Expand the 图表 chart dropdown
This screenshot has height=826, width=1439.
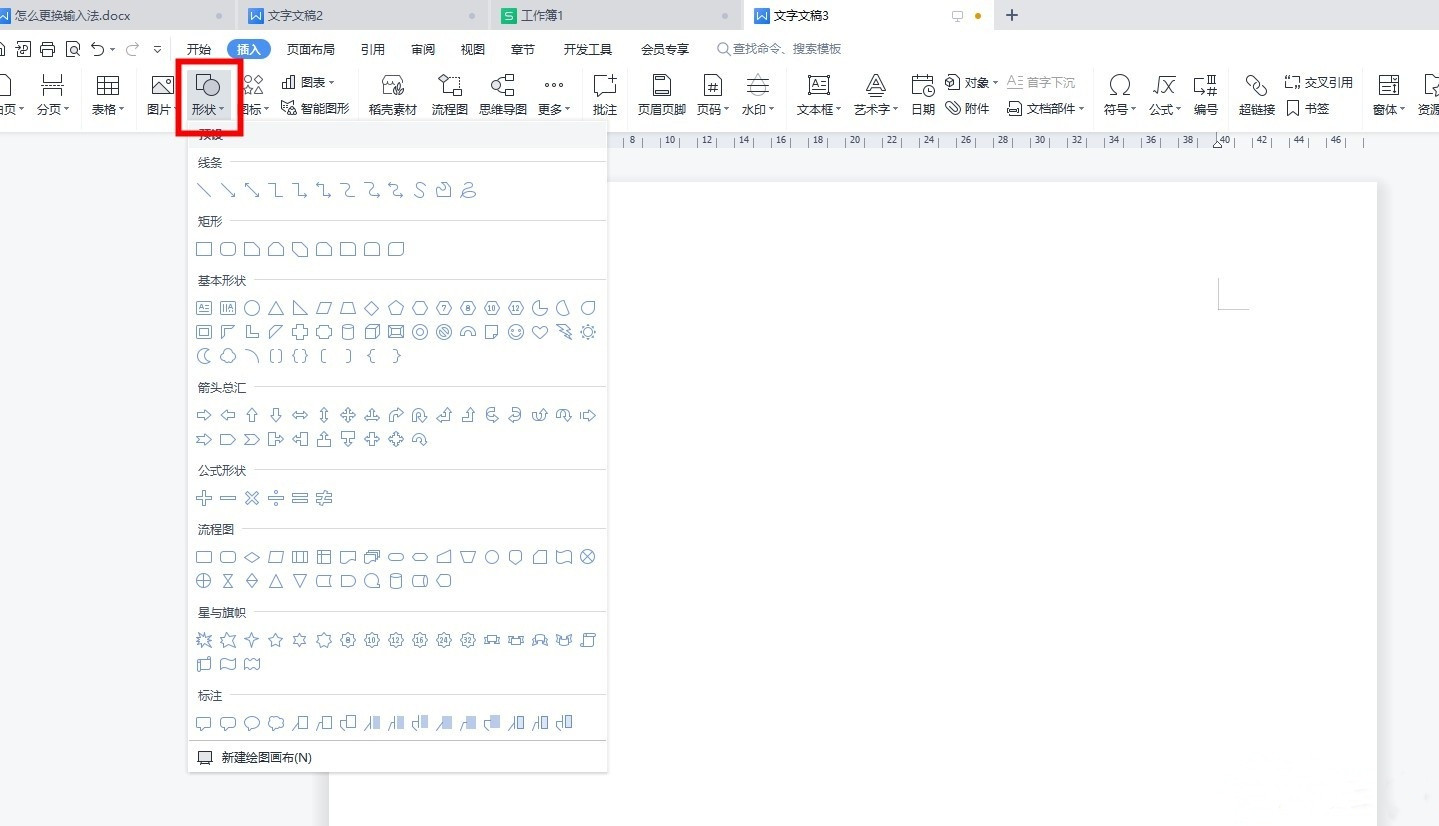pos(308,82)
